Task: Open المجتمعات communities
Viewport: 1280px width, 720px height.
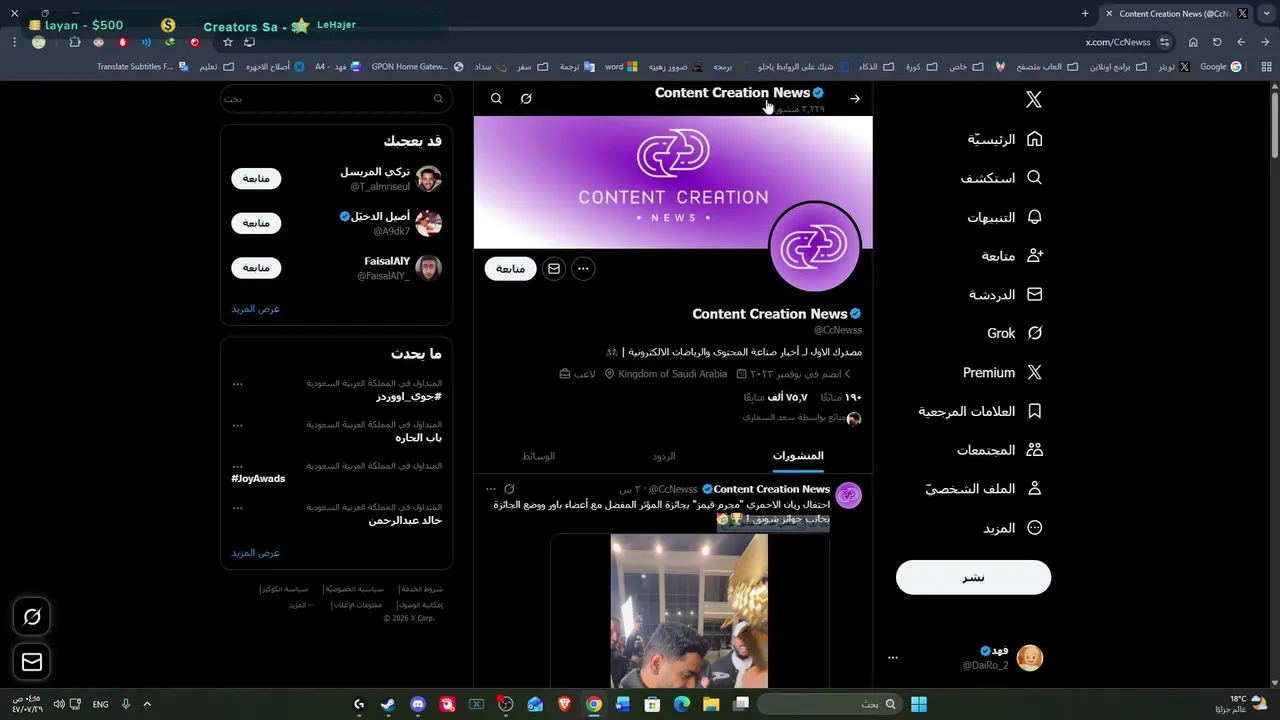Action: [999, 450]
